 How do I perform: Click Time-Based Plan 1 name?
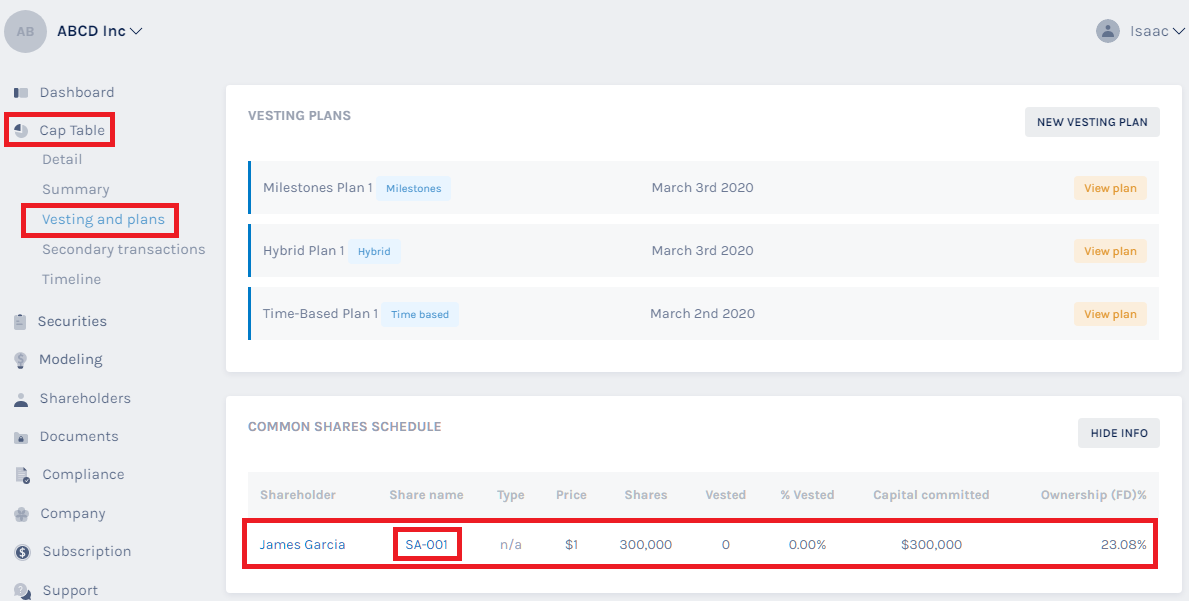tap(320, 314)
